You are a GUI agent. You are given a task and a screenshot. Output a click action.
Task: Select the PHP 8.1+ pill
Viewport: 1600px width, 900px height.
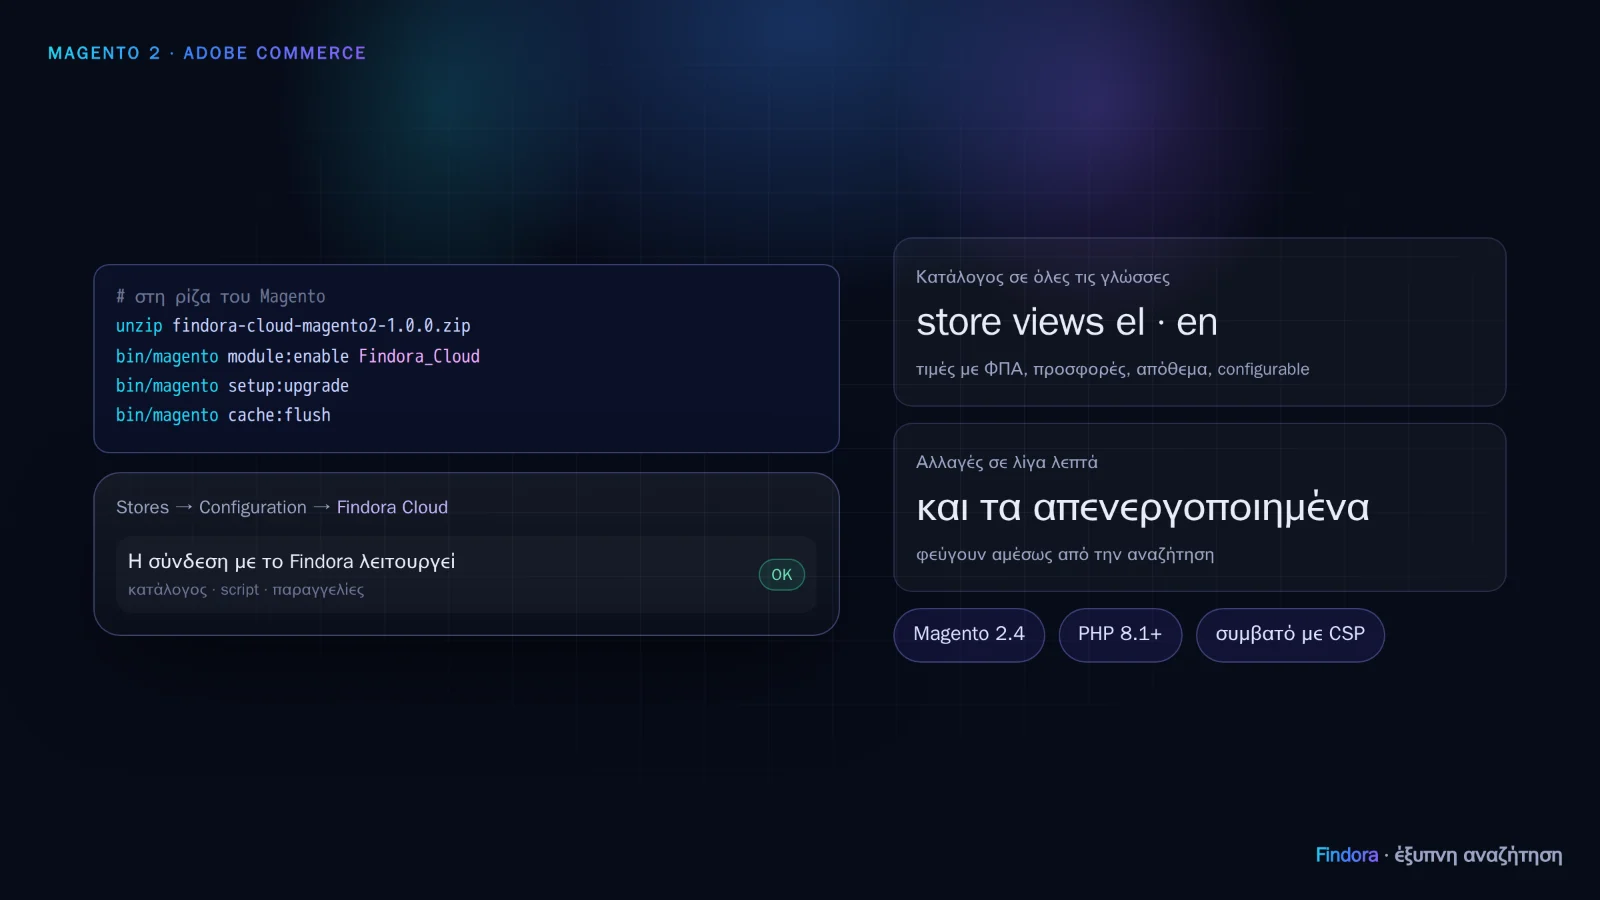click(x=1120, y=635)
